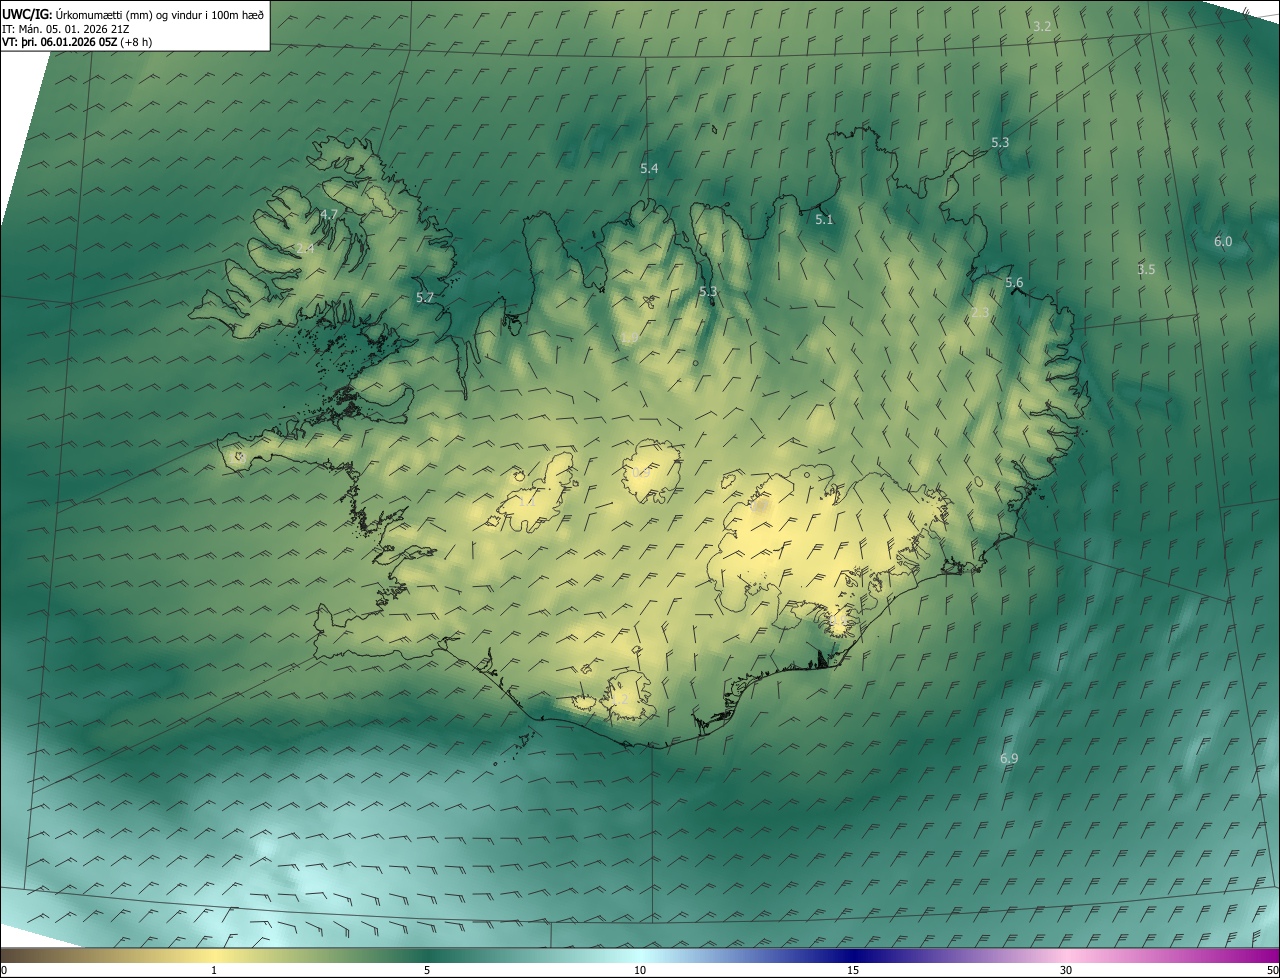Click the '1' tick on the colorbar
This screenshot has width=1280, height=978.
(214, 970)
